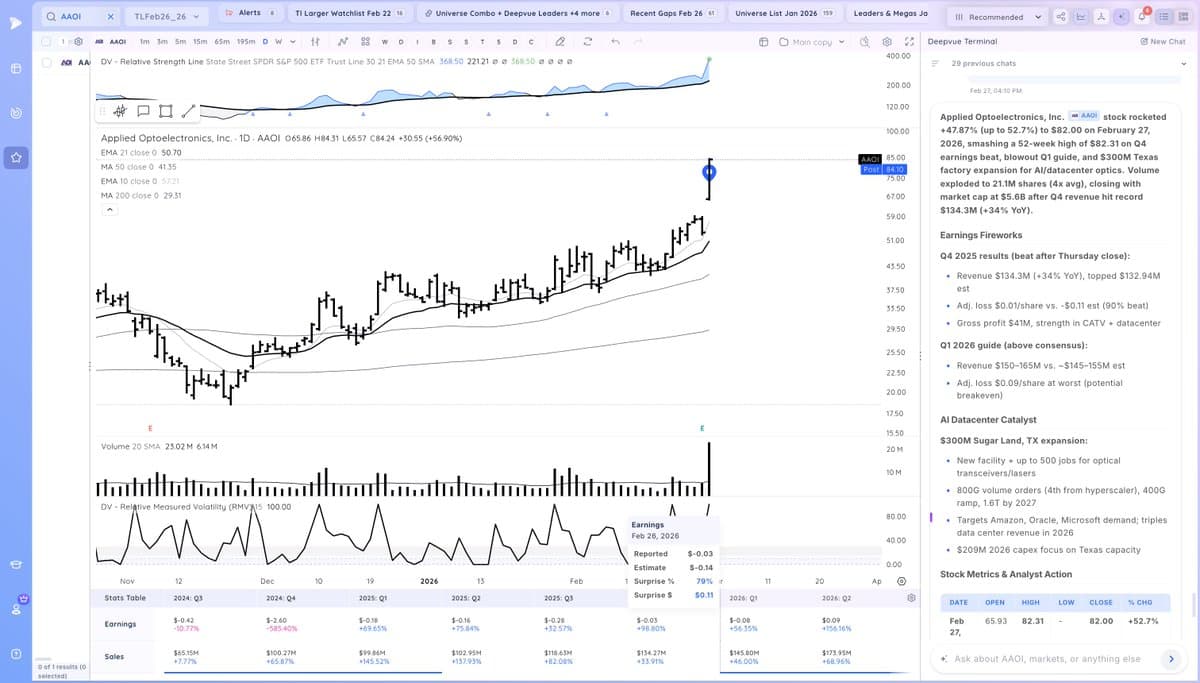Click the share nodes icon in the toolbar
The width and height of the screenshot is (1200, 683).
[x=1061, y=16]
